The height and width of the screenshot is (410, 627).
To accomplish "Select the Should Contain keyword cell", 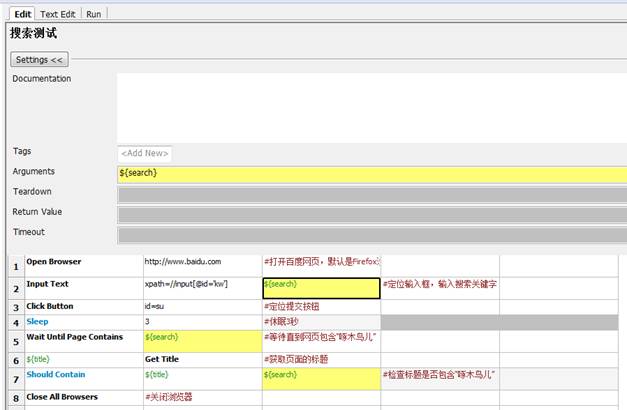I will click(x=84, y=379).
